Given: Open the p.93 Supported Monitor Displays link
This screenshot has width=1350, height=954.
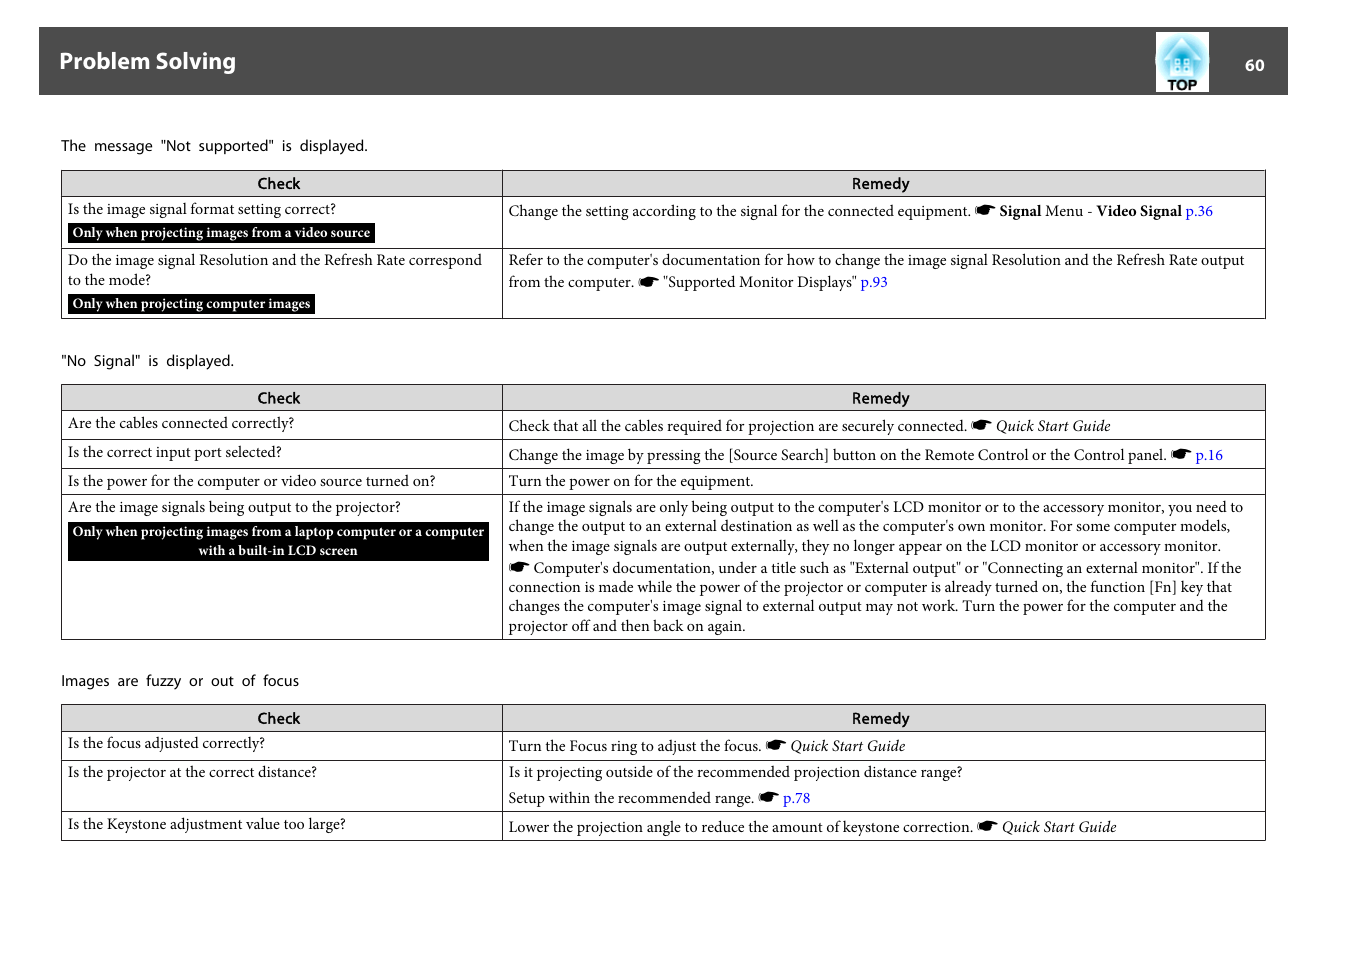Looking at the screenshot, I should click(x=874, y=282).
